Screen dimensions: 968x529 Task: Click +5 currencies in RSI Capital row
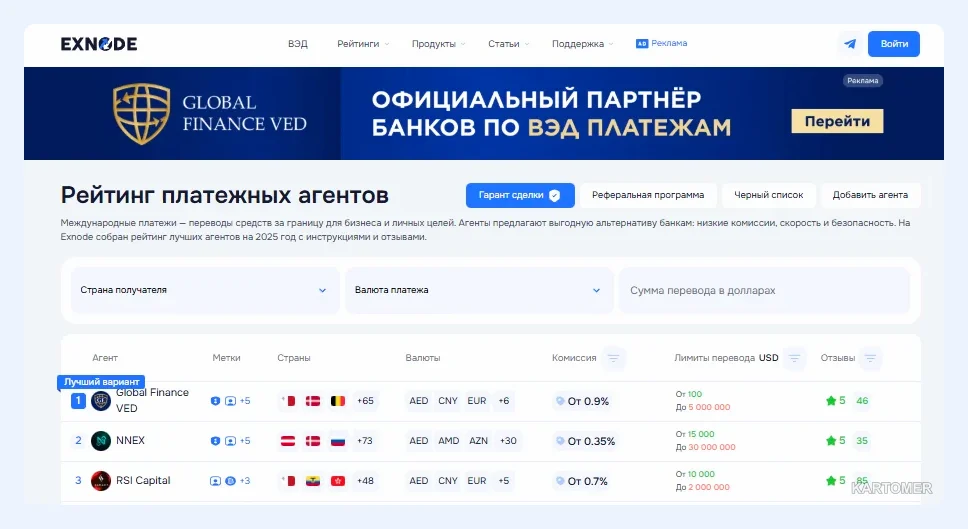click(504, 481)
